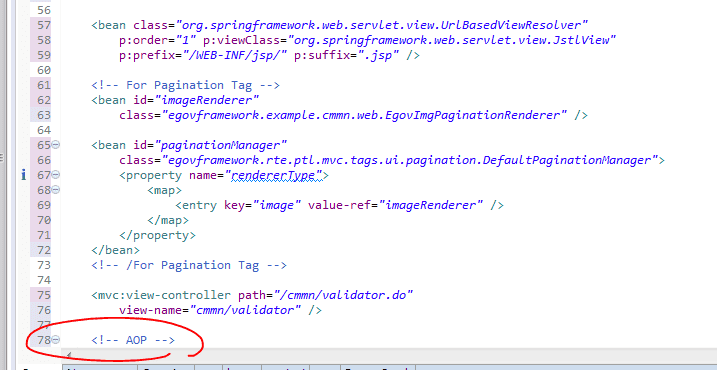
Task: Click the mvc:view-controller tag name
Action: (x=164, y=295)
